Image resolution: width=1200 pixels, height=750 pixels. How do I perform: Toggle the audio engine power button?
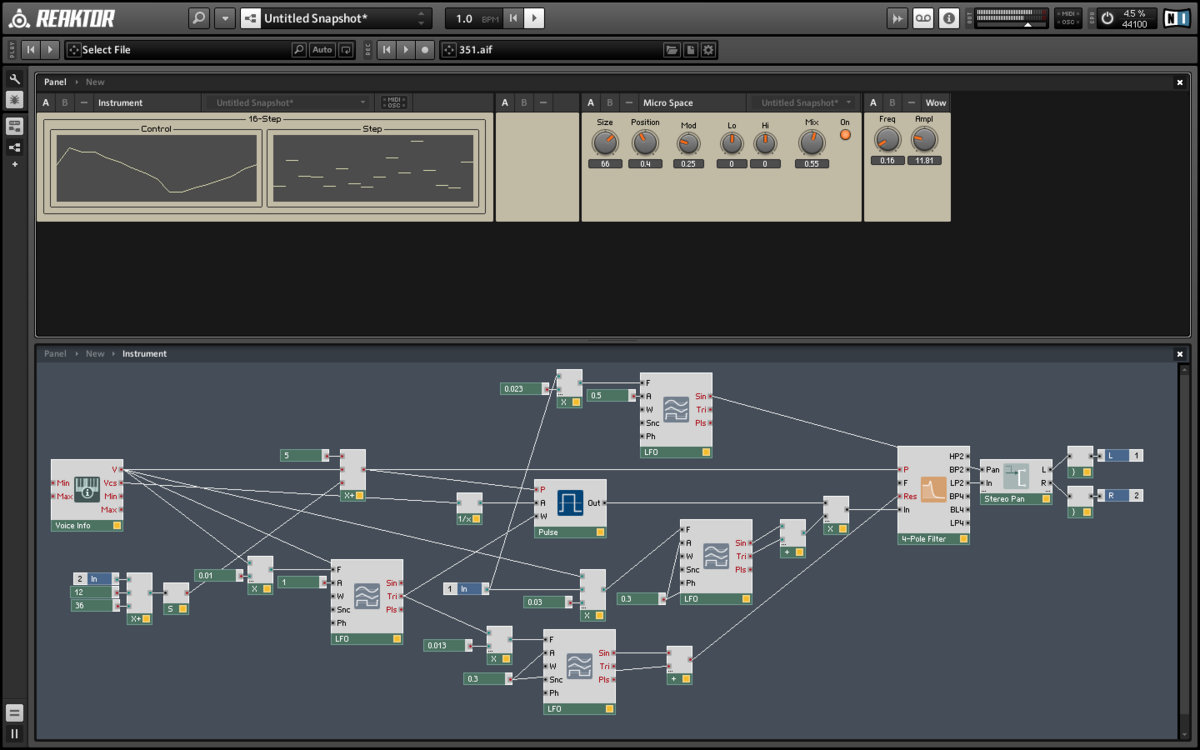[x=1107, y=18]
